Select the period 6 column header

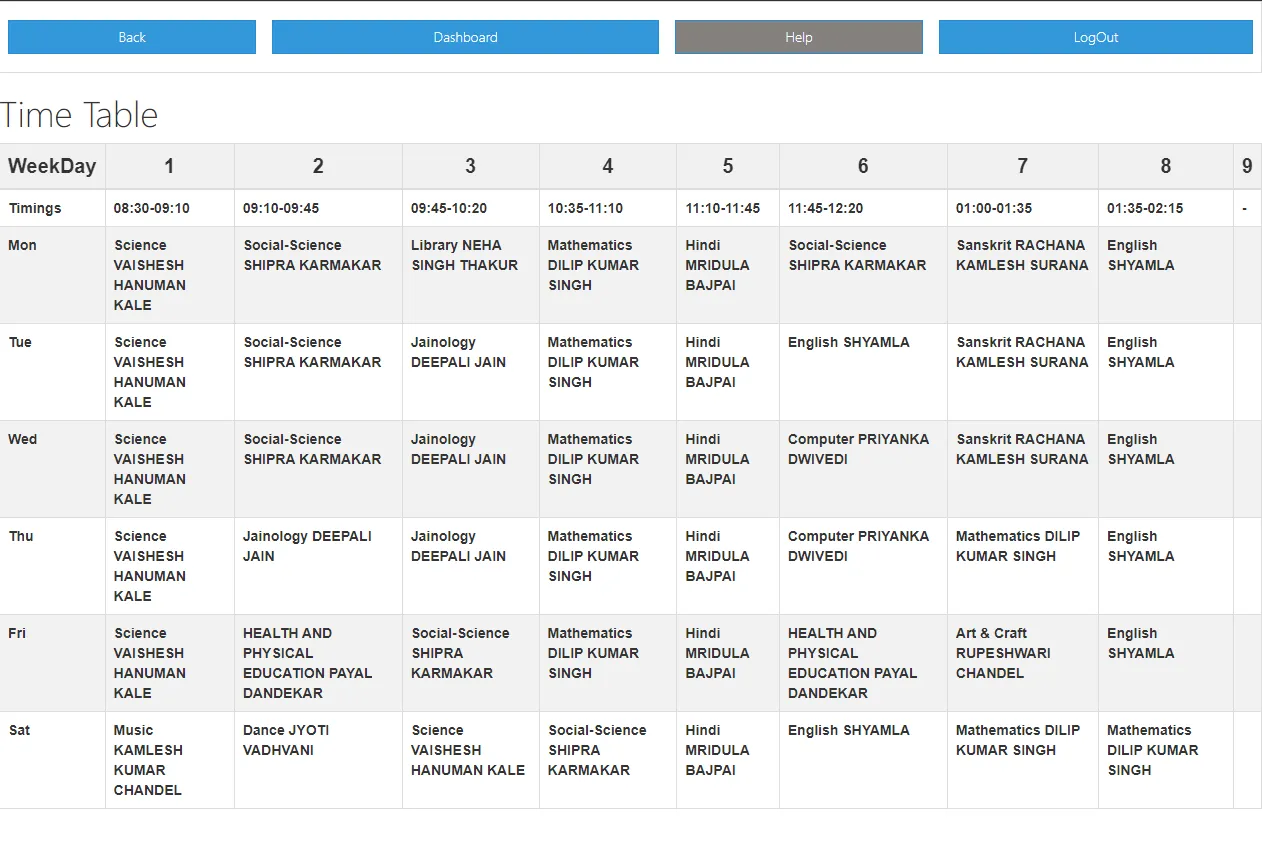click(863, 166)
